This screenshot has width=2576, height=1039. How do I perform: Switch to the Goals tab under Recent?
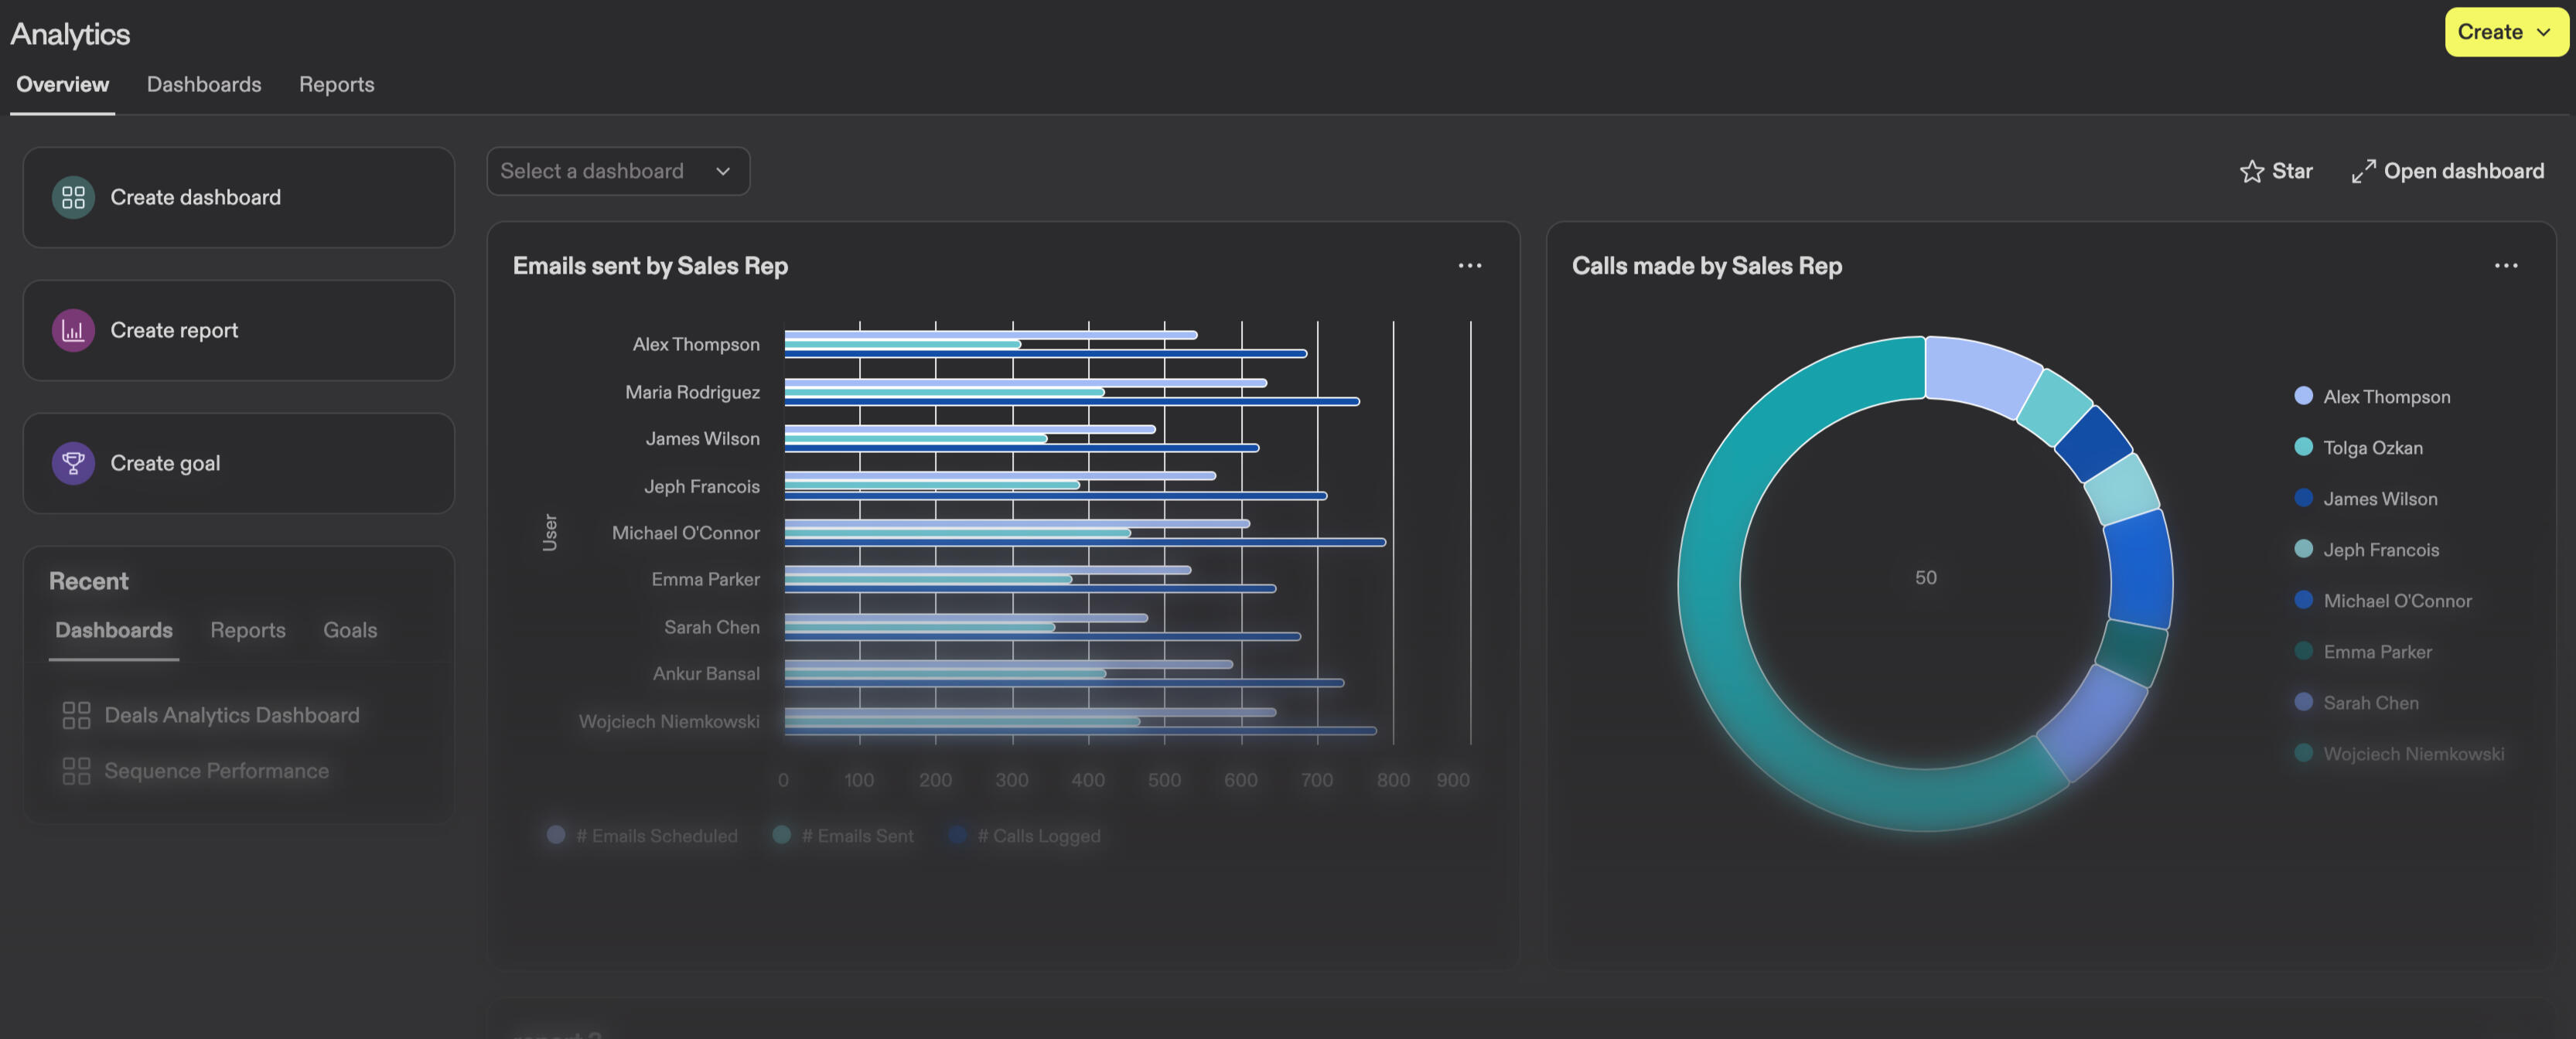(x=350, y=631)
